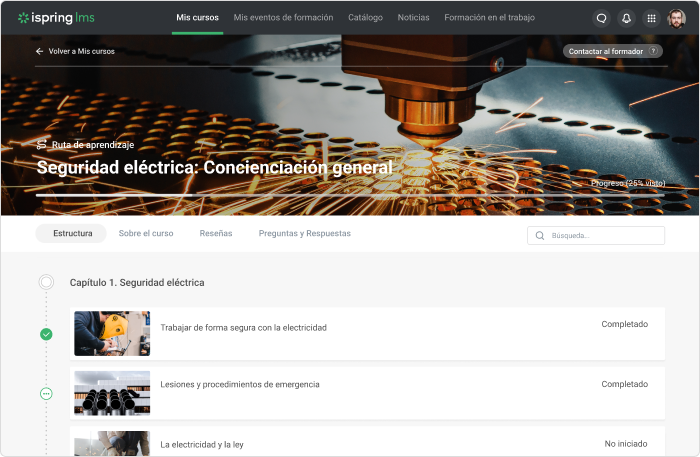Open Mis eventos de formación
This screenshot has width=700, height=457.
[283, 17]
